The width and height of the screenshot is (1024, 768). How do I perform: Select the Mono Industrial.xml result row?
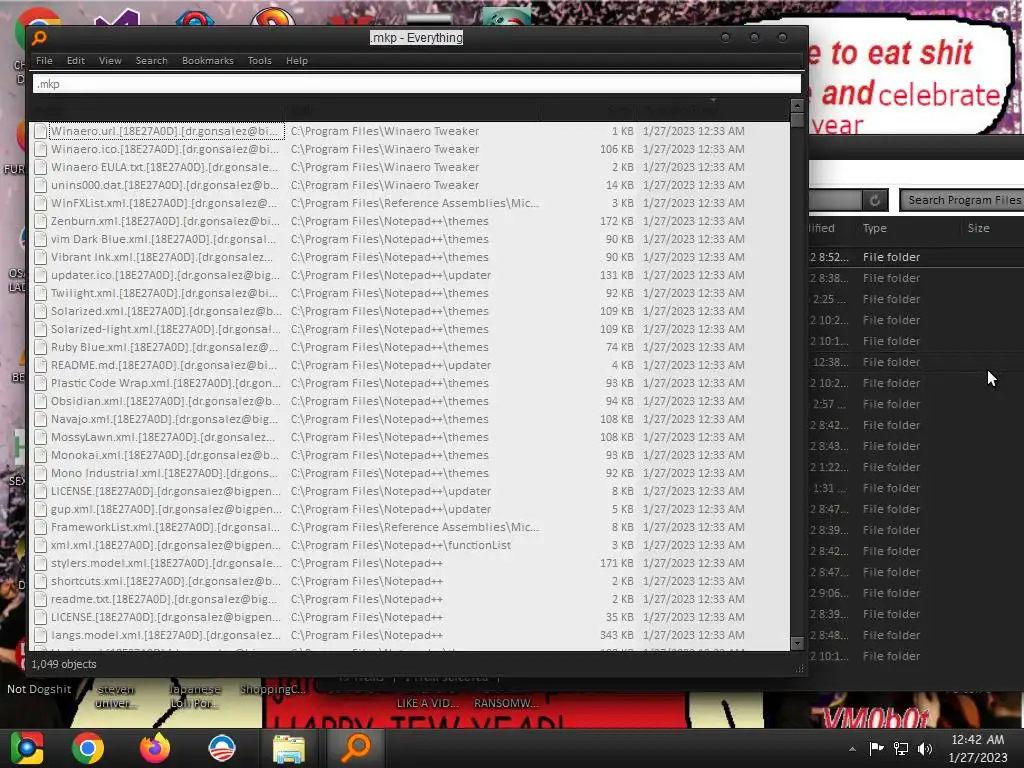(x=410, y=473)
